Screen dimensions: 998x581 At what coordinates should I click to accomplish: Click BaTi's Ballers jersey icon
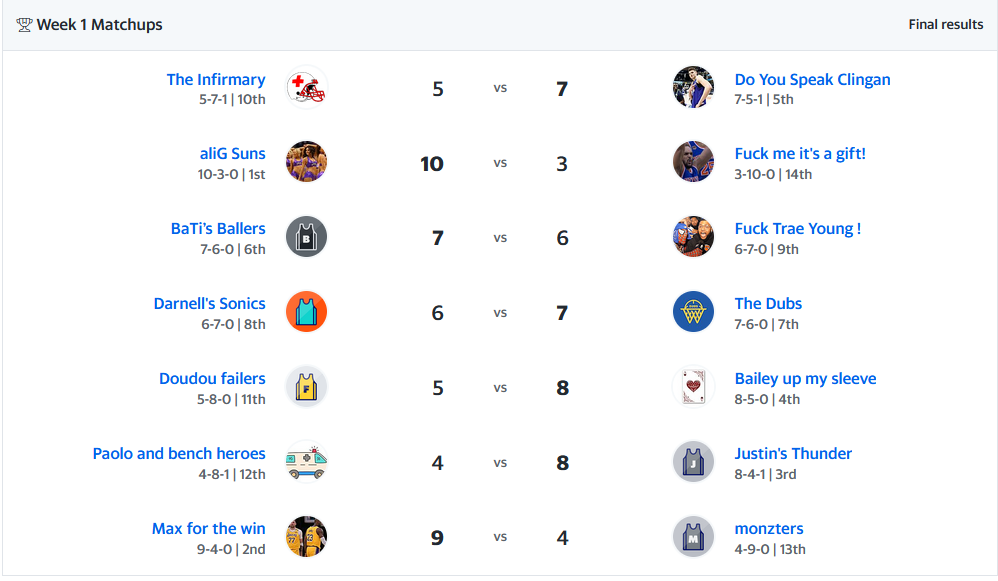(x=306, y=238)
